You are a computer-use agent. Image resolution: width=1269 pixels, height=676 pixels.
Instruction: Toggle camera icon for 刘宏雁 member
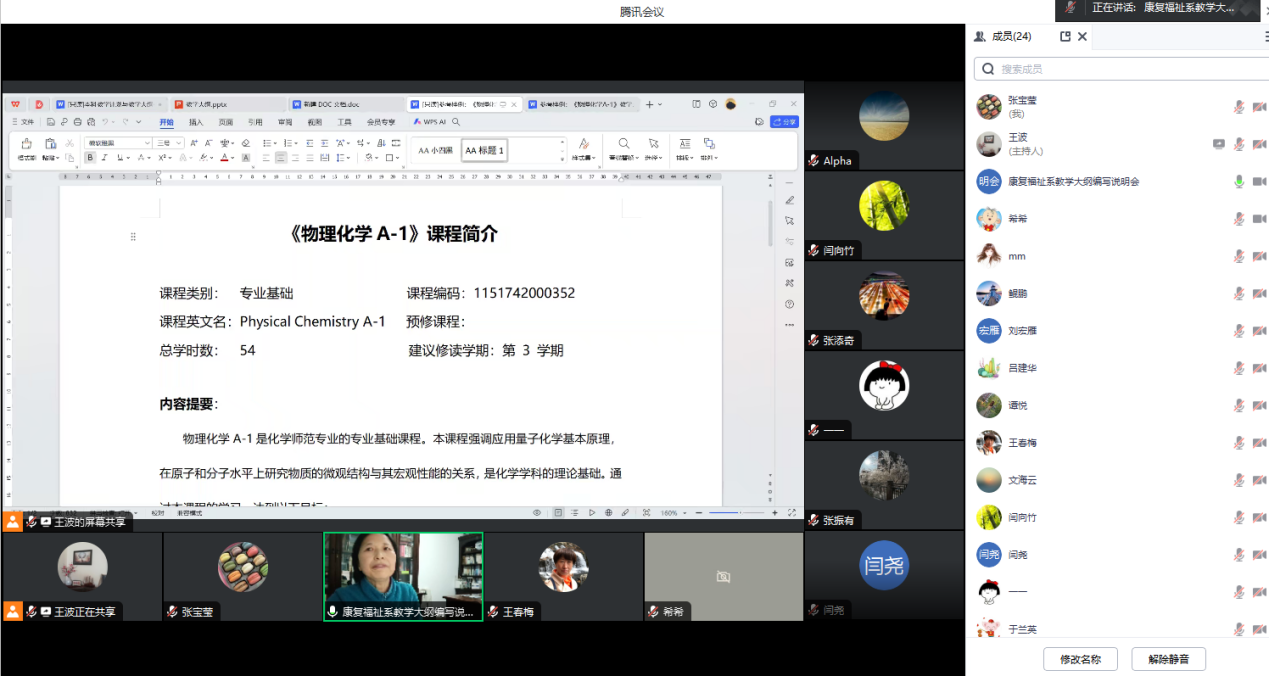click(1259, 330)
